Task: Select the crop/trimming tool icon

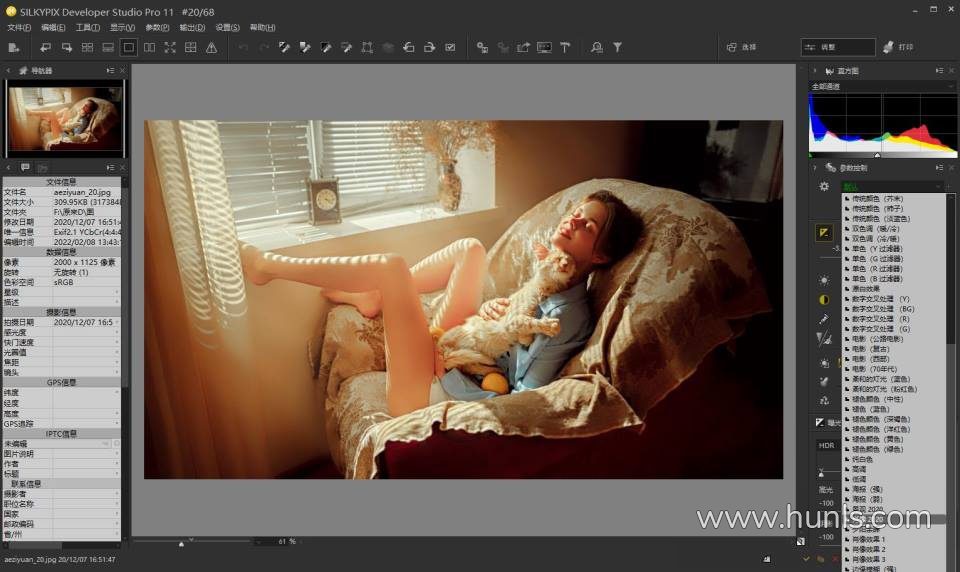Action: click(x=367, y=47)
